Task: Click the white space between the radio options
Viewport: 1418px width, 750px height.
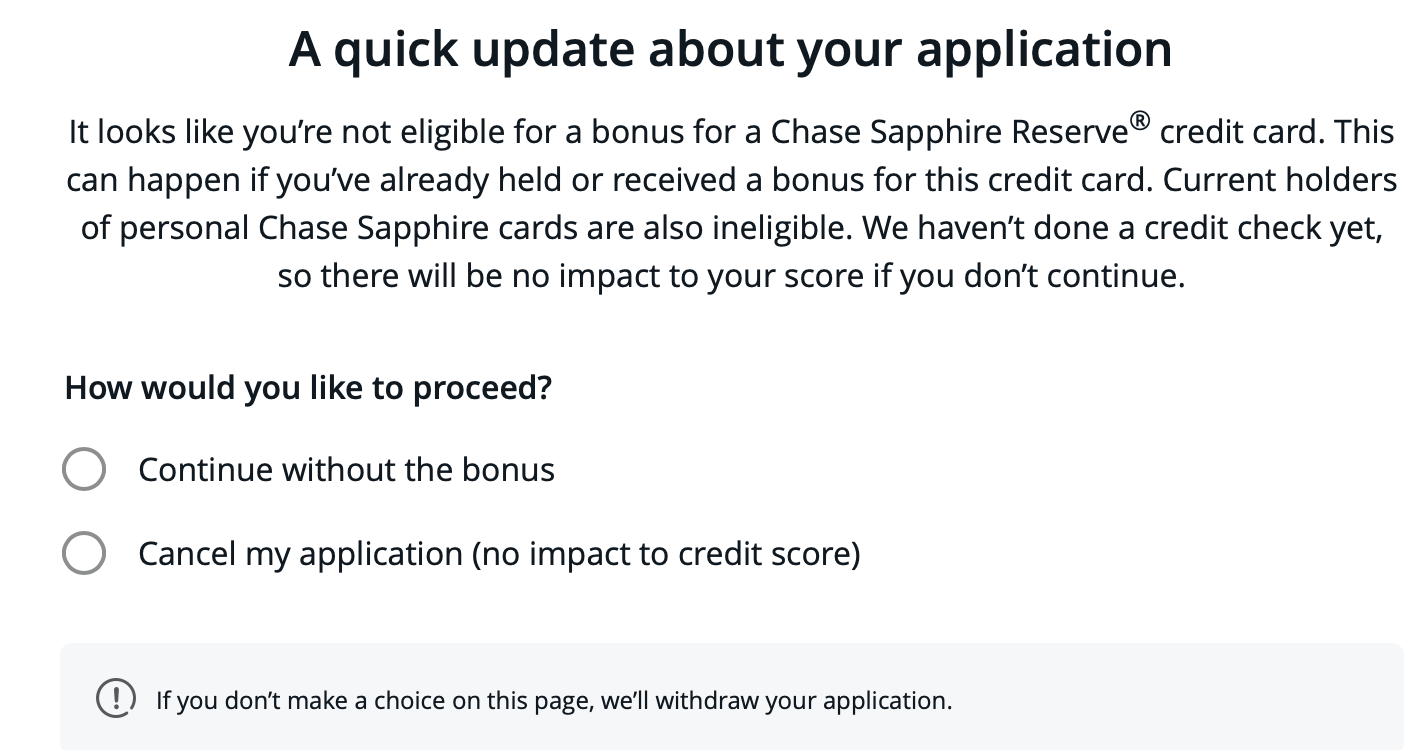Action: click(400, 510)
